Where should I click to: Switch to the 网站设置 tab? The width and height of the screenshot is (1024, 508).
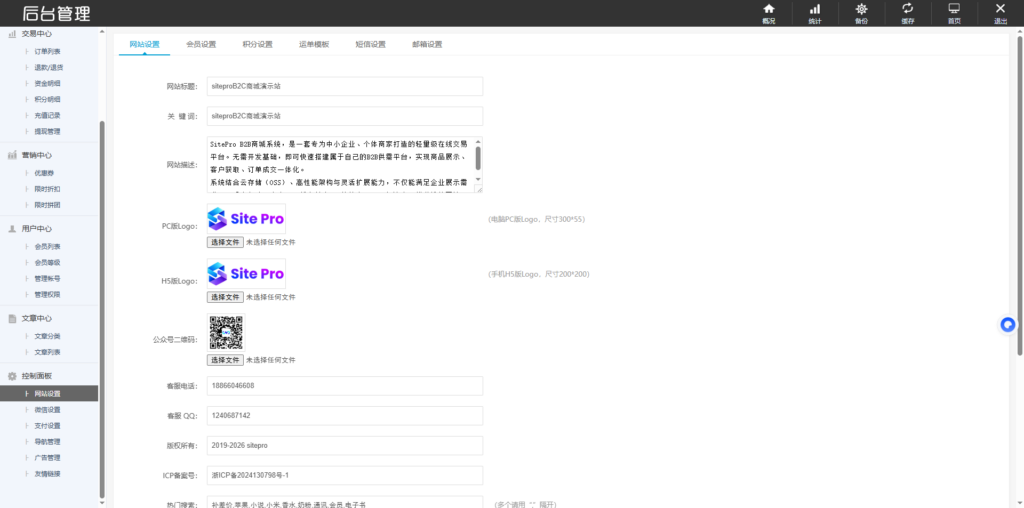coord(144,44)
